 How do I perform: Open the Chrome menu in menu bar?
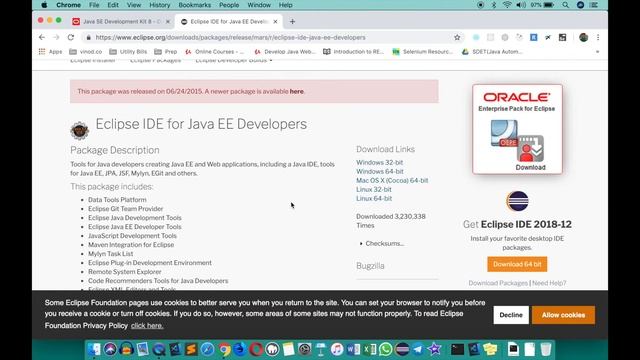click(x=68, y=5)
